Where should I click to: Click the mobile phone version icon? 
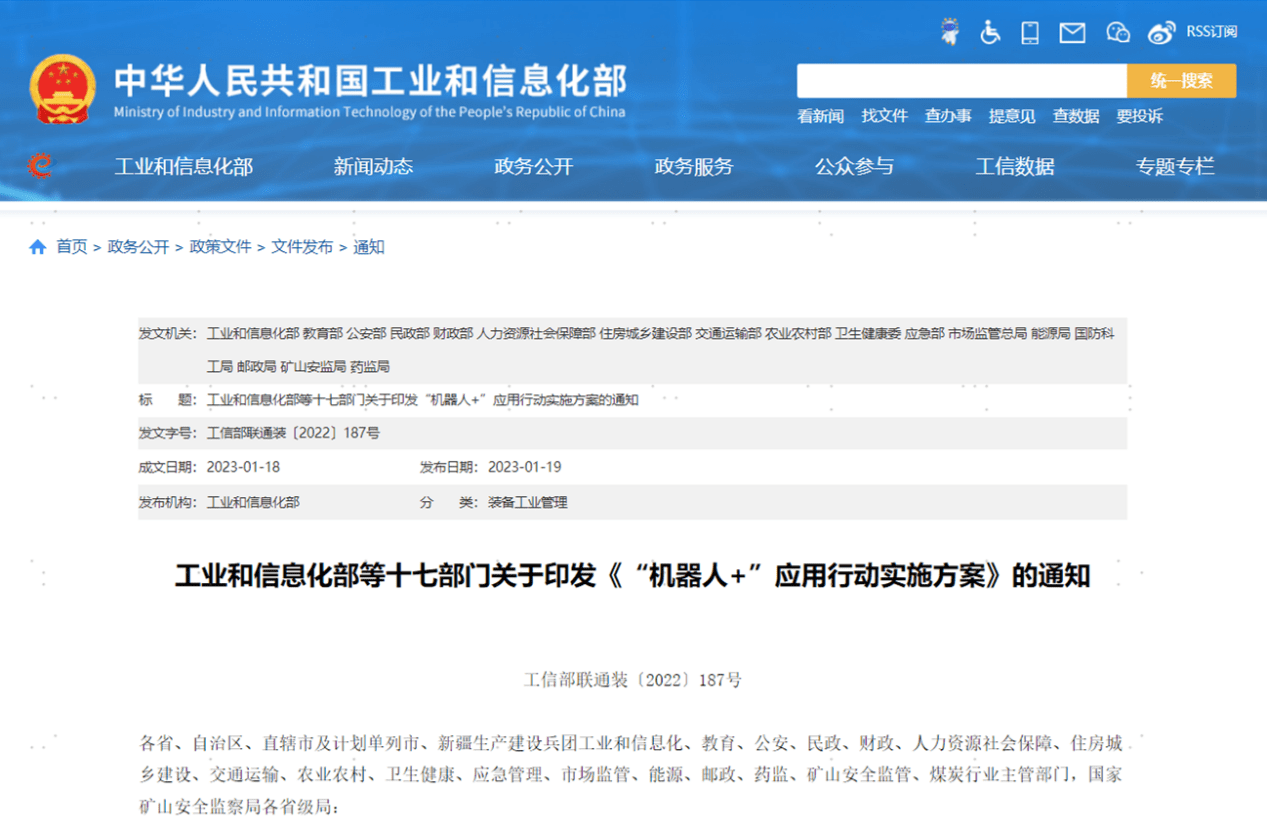pos(1030,32)
